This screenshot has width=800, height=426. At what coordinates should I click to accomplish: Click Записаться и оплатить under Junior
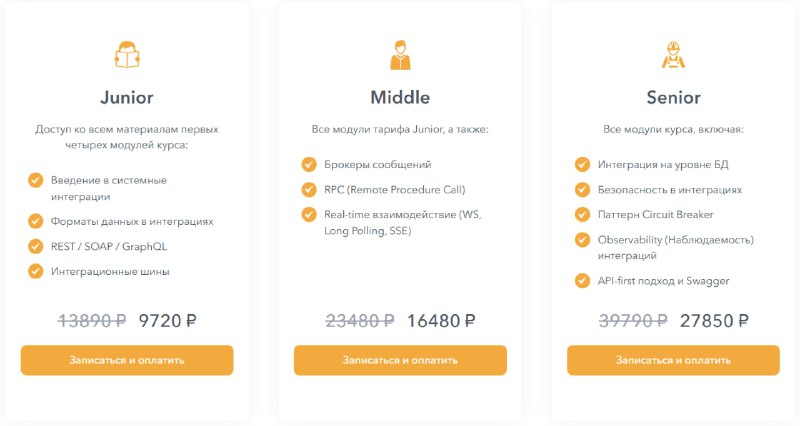pyautogui.click(x=127, y=360)
